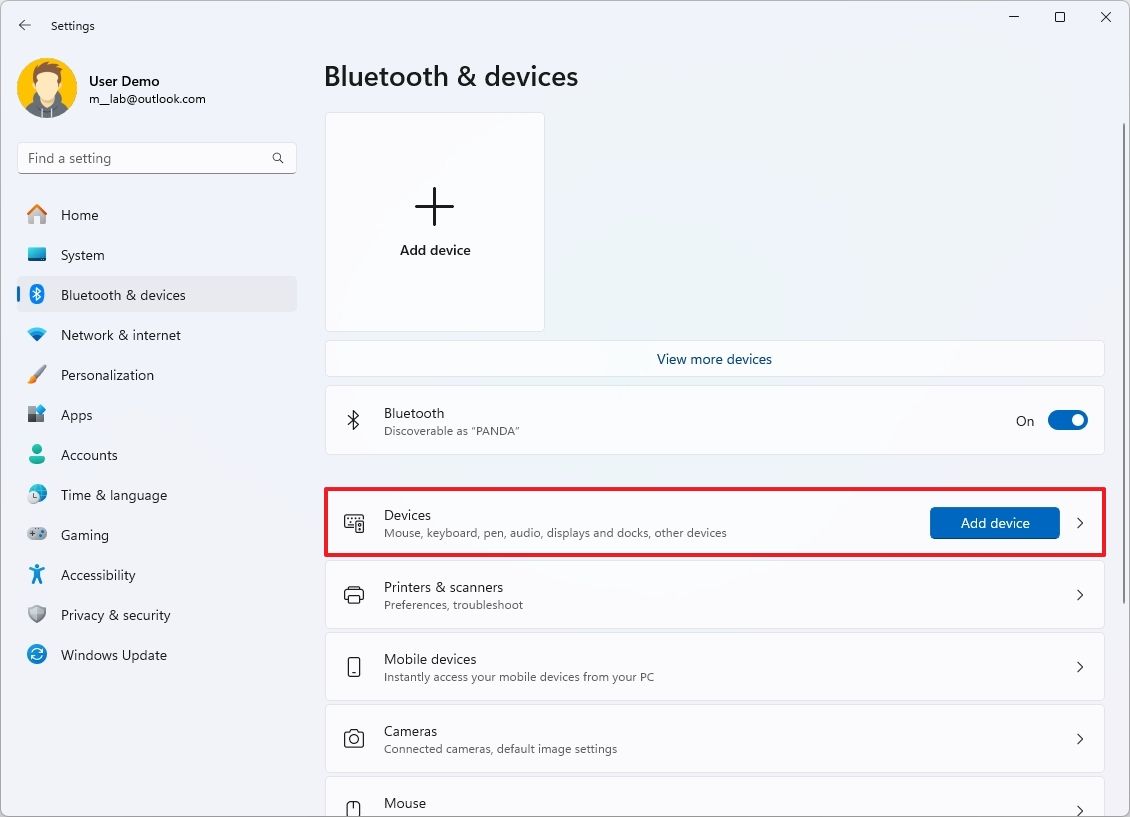The height and width of the screenshot is (817, 1130).
Task: Open View more devices link
Action: click(713, 359)
